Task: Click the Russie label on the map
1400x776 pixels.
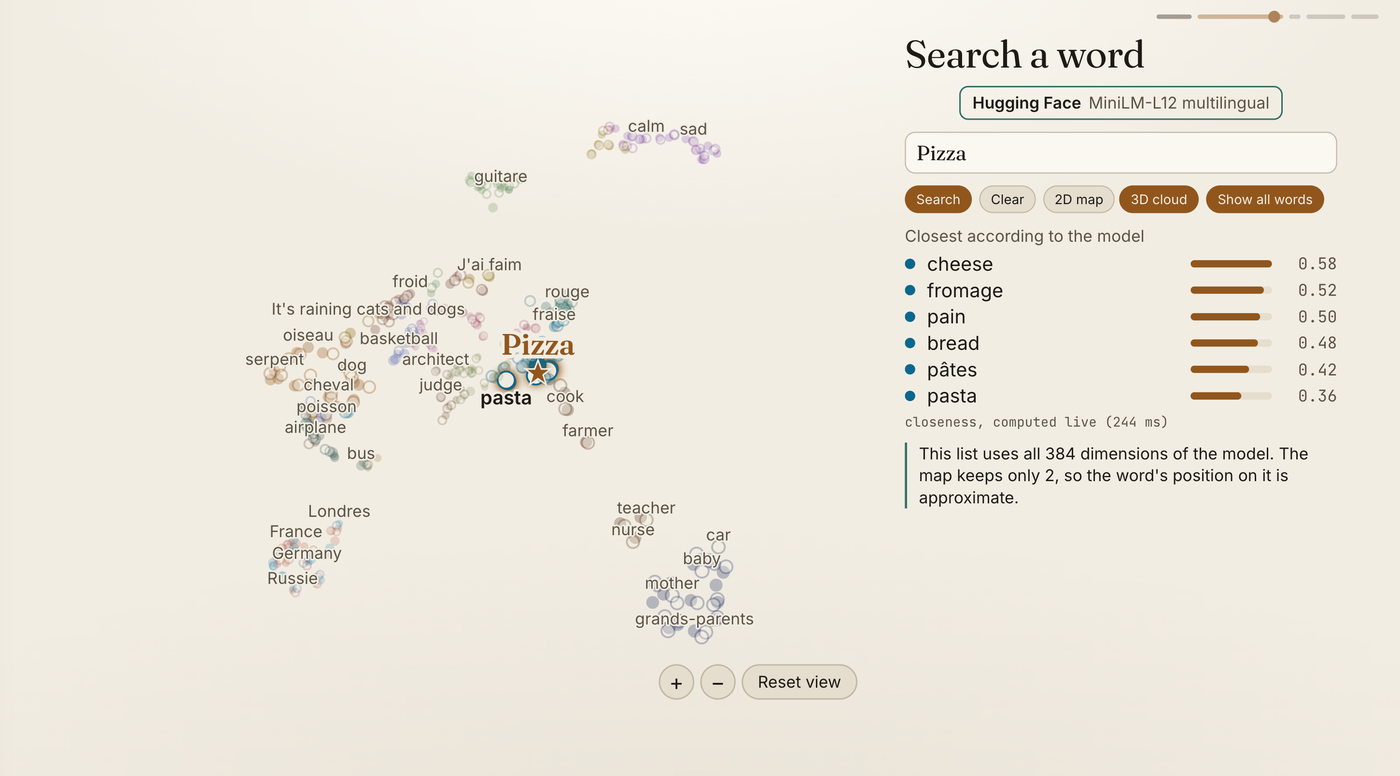Action: (x=292, y=579)
